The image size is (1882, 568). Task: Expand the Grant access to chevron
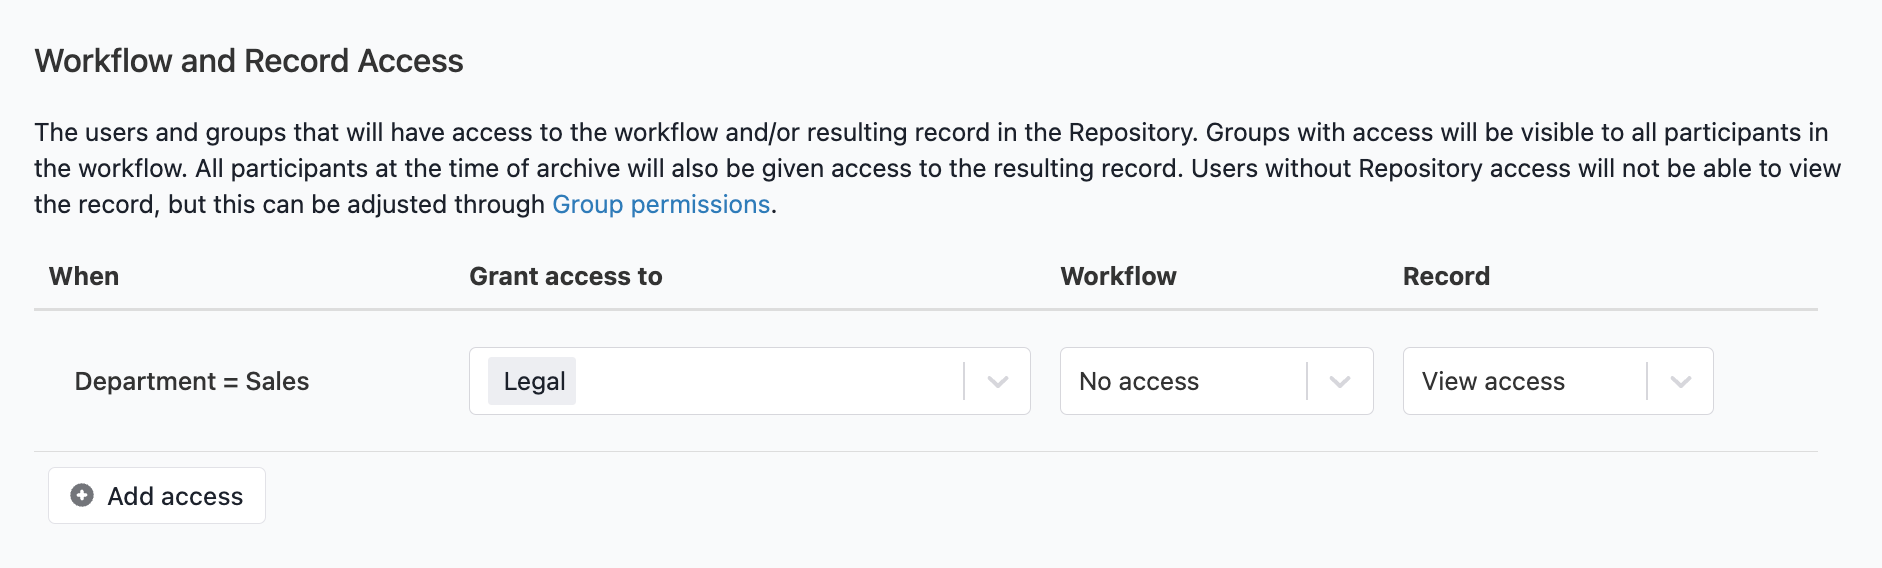point(997,381)
